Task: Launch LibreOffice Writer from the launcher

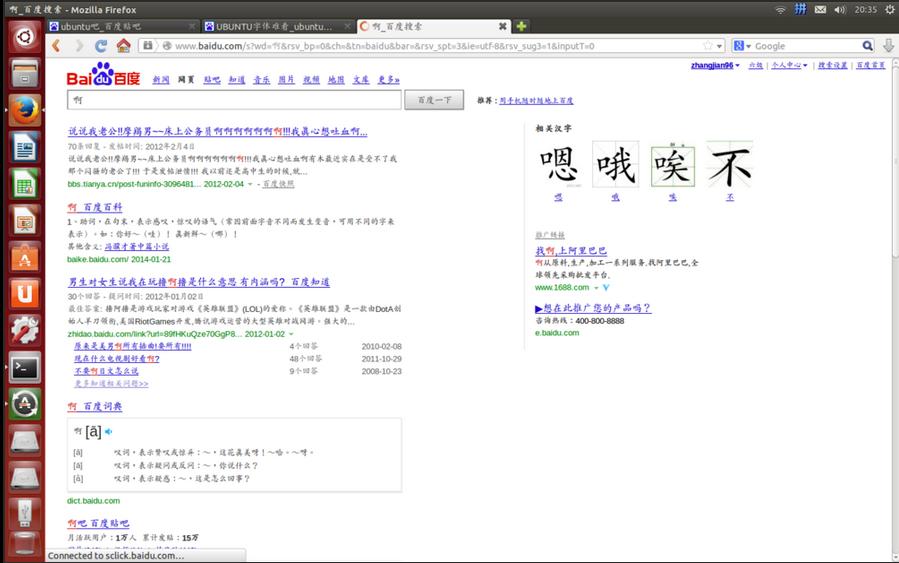Action: pyautogui.click(x=24, y=147)
